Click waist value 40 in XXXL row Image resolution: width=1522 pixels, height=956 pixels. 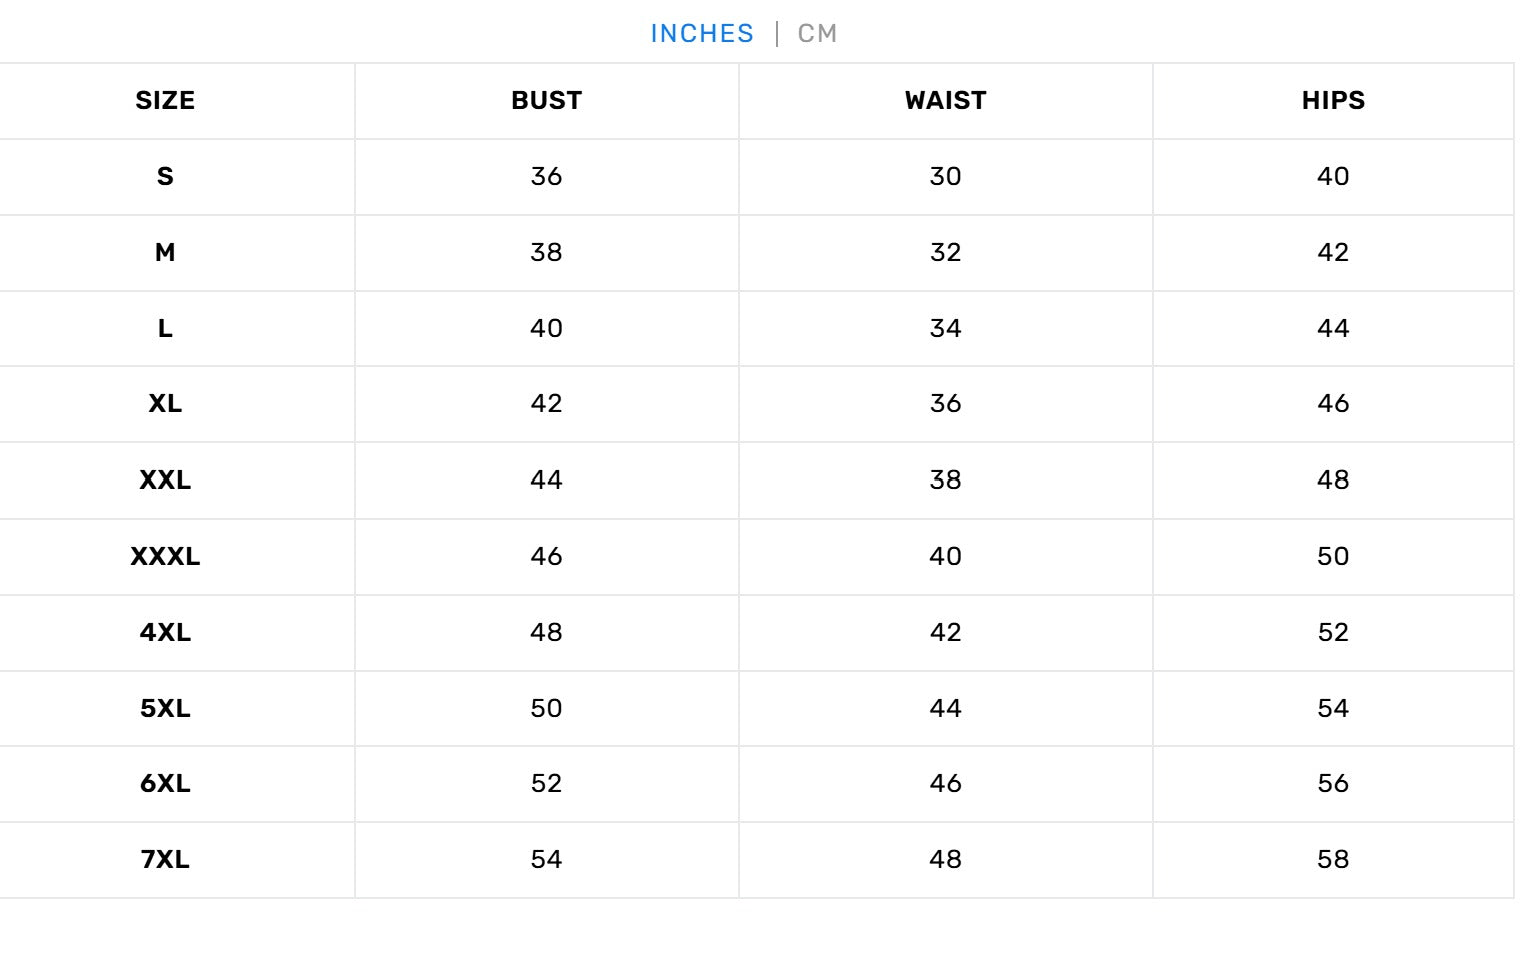click(x=945, y=557)
